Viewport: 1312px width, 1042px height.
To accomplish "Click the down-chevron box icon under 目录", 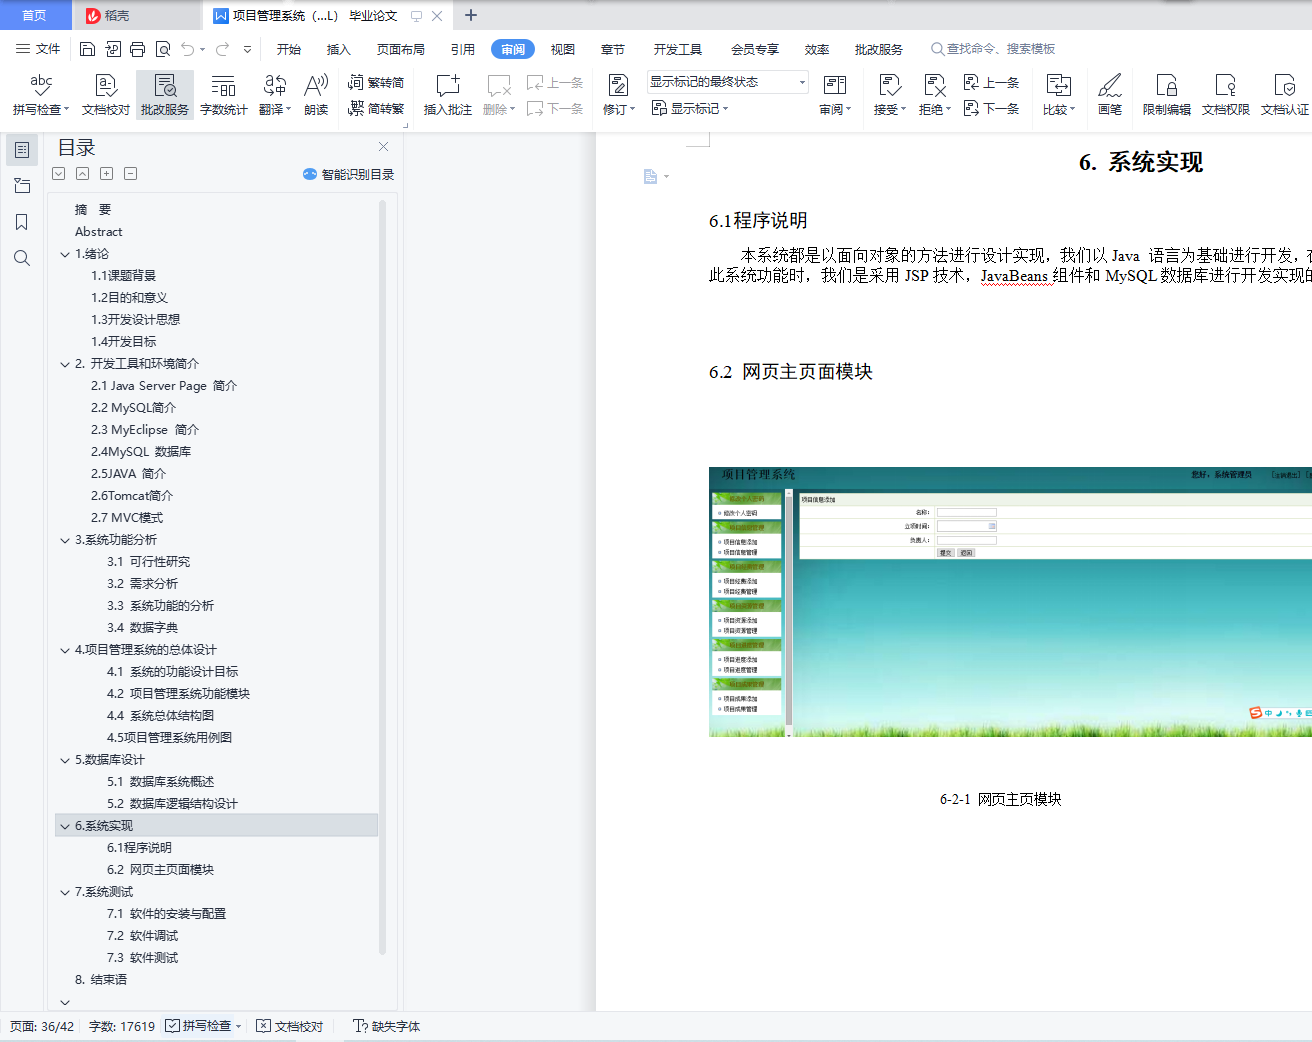I will (59, 174).
